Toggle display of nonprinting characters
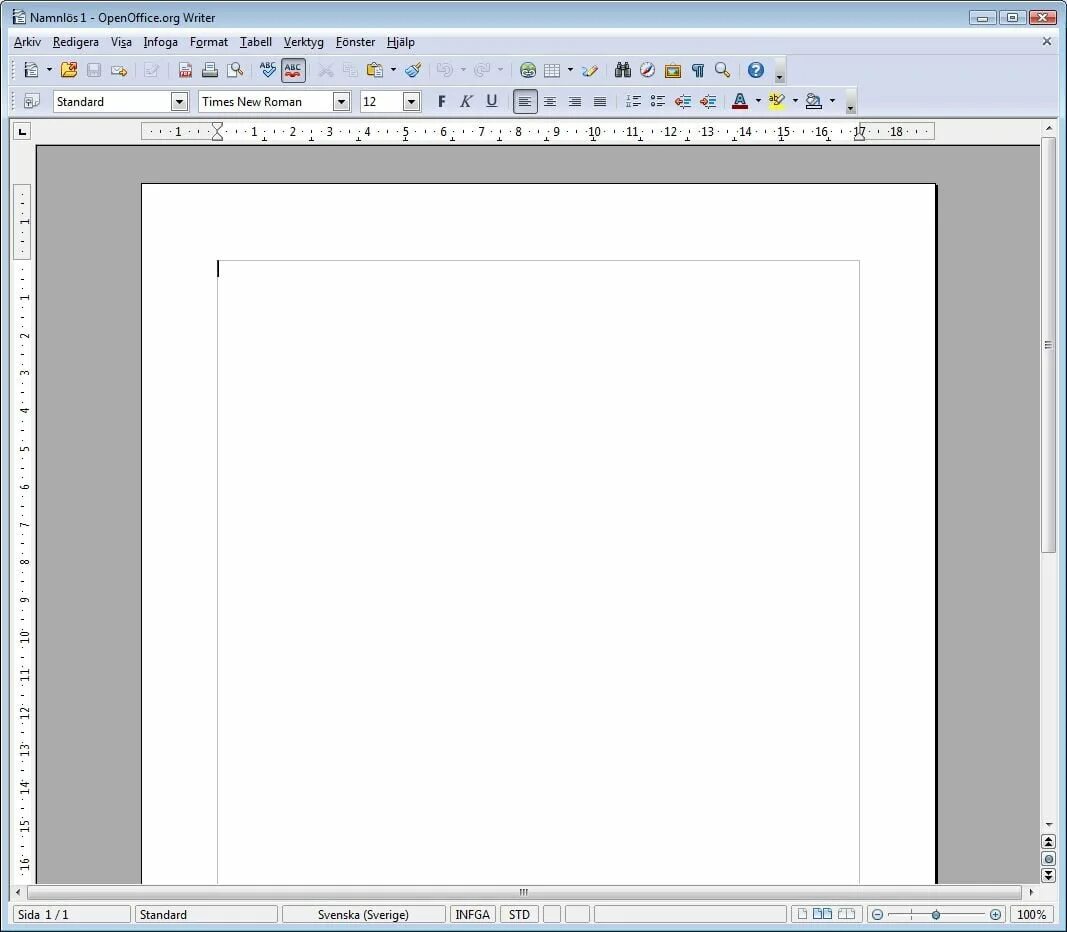 tap(697, 70)
